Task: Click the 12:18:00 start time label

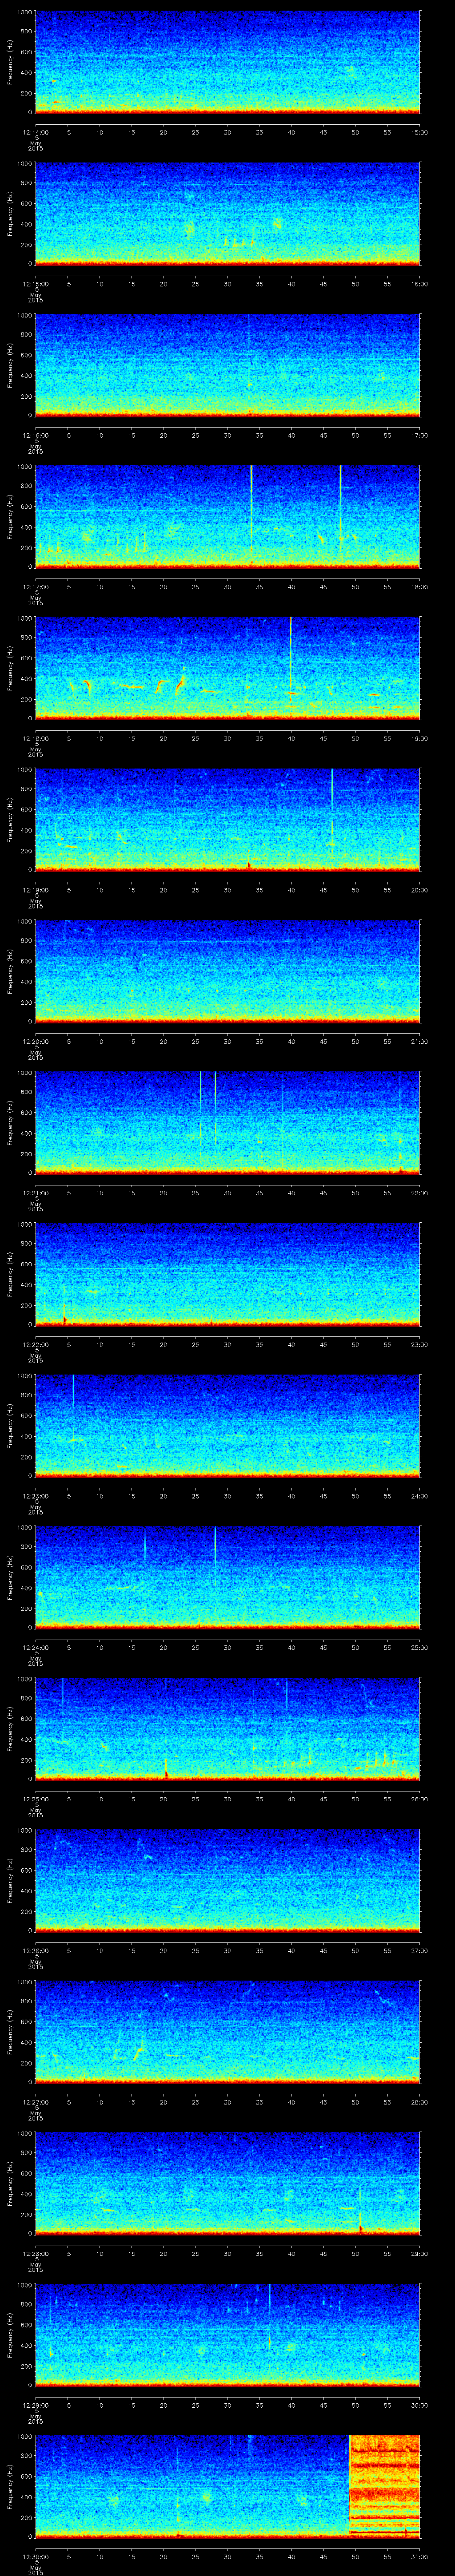Action: [x=35, y=738]
